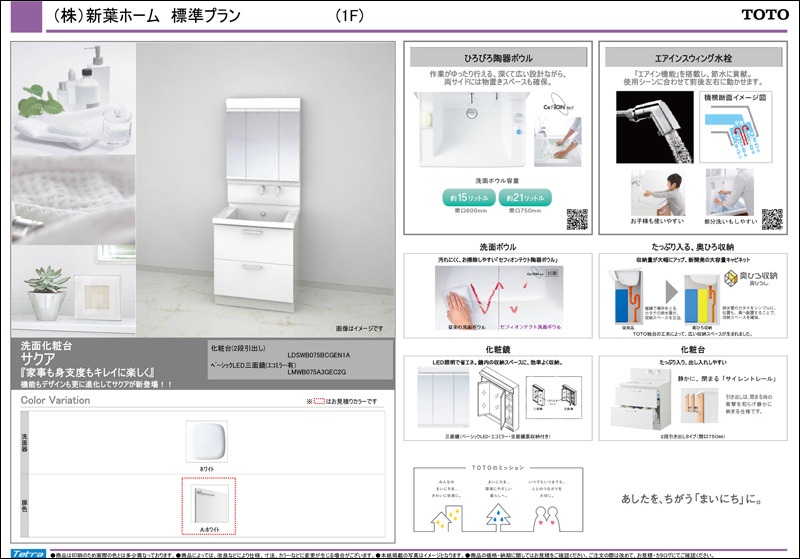Click model number LMWB075A3GEC2G
Image resolution: width=800 pixels, height=559 pixels.
tap(316, 372)
